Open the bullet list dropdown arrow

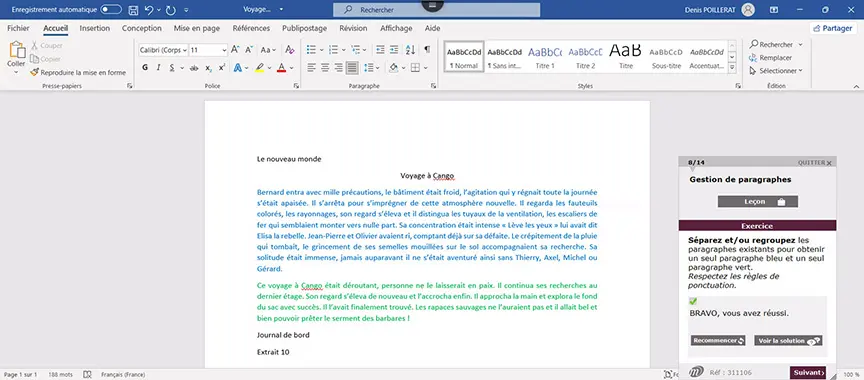pos(321,50)
